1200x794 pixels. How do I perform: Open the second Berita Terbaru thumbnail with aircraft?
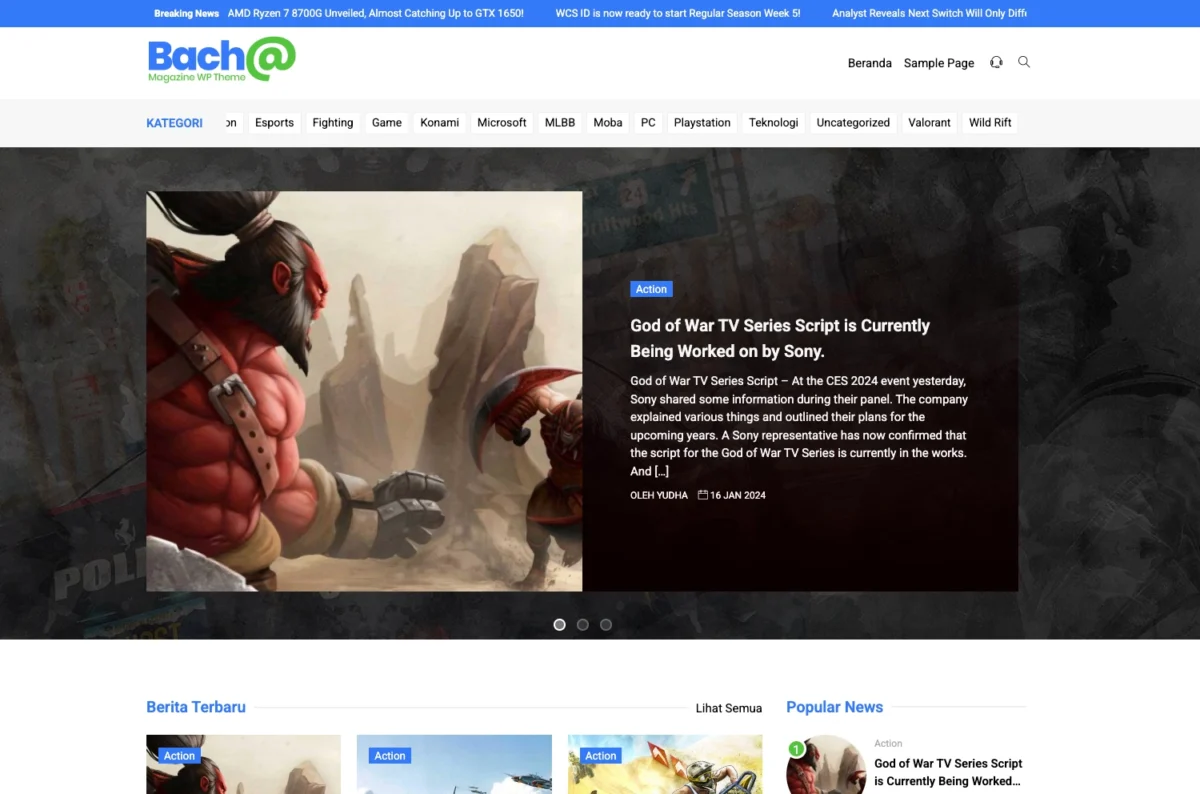click(454, 765)
